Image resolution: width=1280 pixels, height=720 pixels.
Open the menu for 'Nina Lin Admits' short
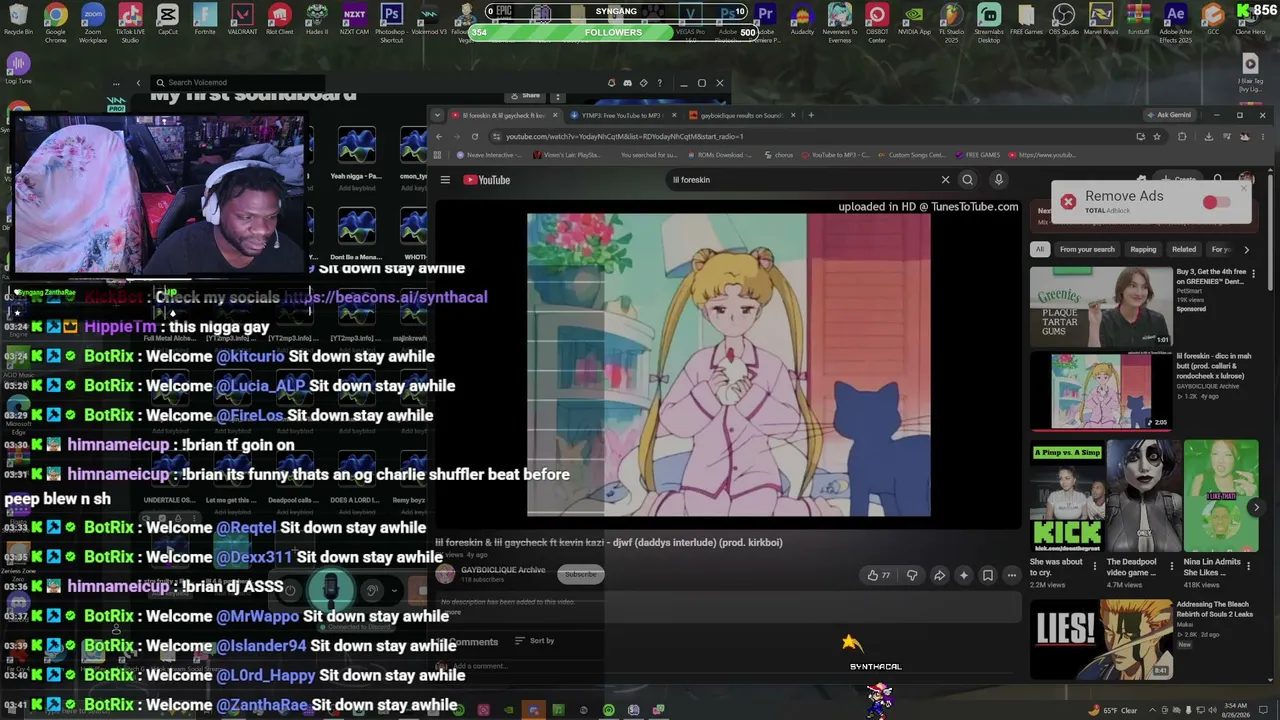pos(1249,566)
